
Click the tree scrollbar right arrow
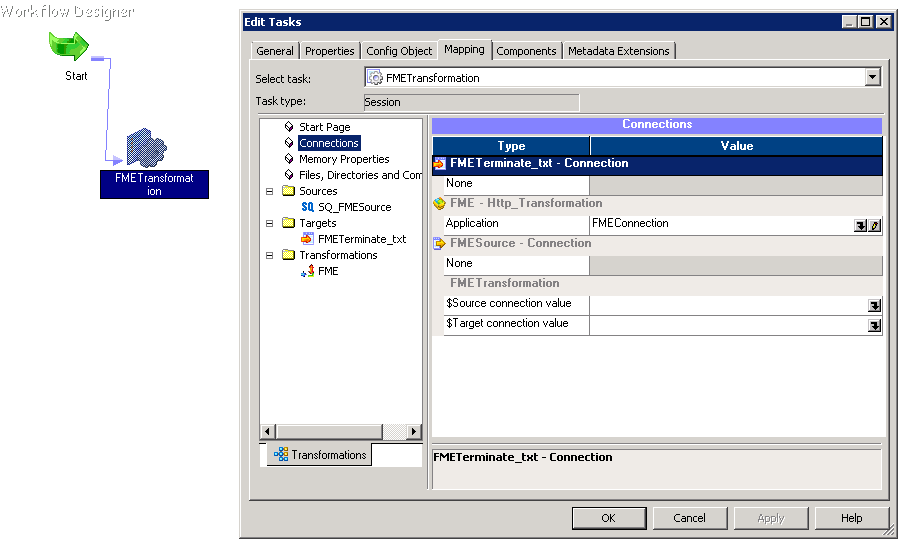(x=414, y=431)
